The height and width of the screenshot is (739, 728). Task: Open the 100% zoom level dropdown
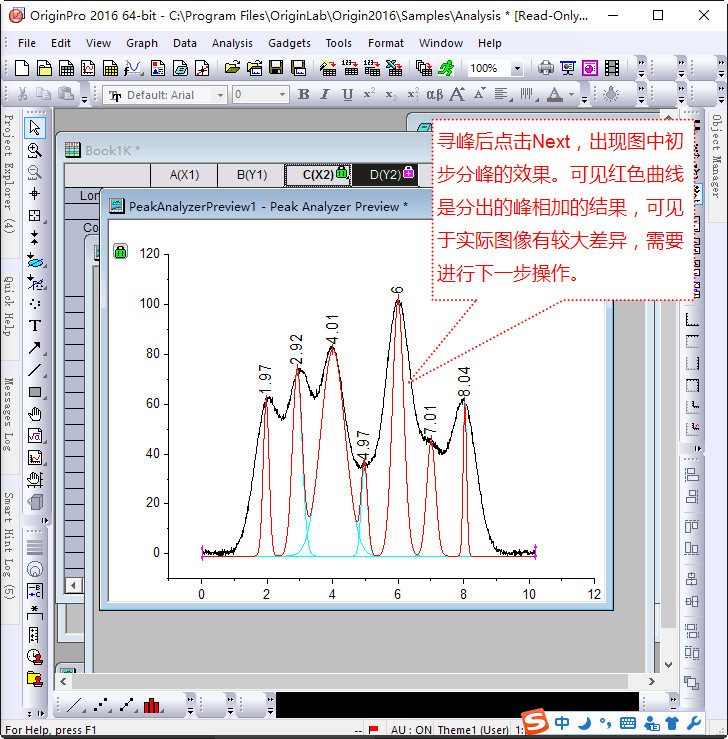(x=516, y=69)
